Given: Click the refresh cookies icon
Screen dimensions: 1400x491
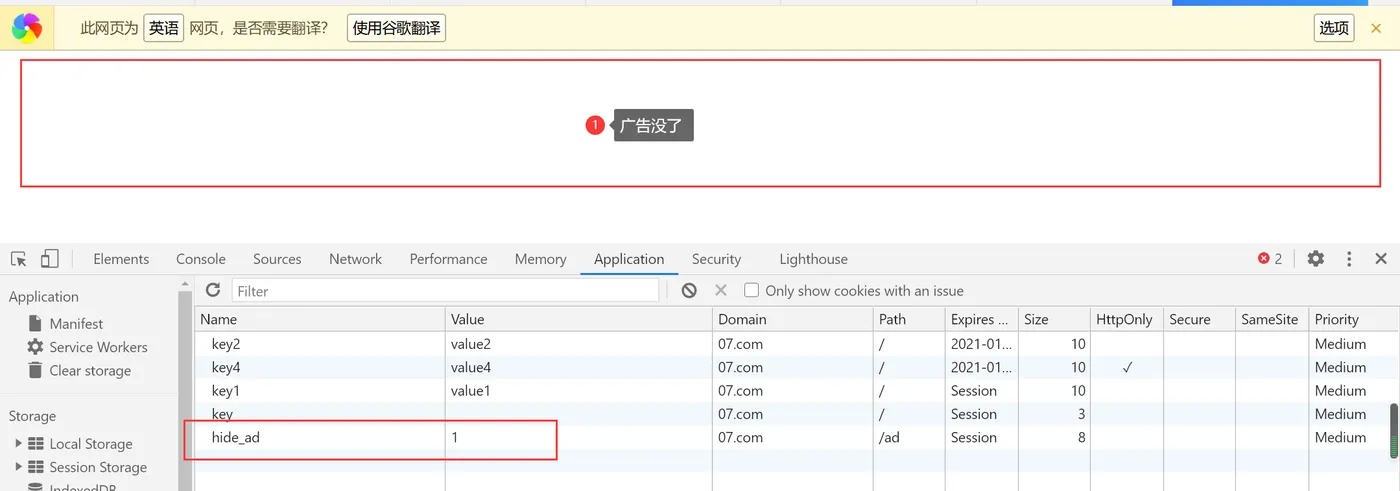Looking at the screenshot, I should pos(213,290).
